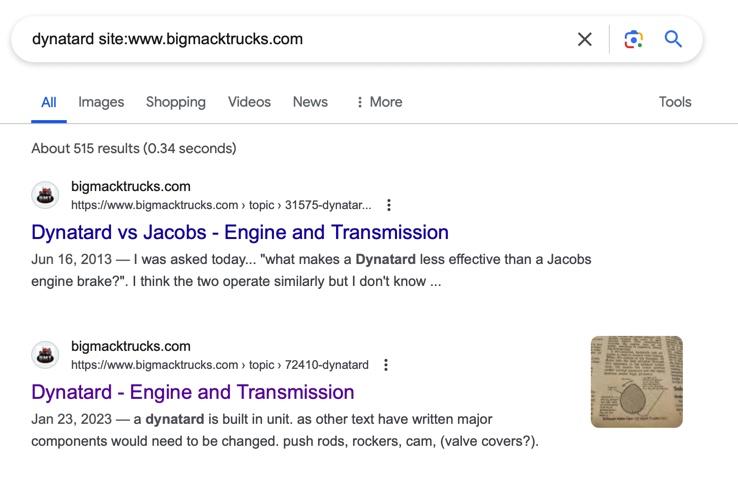This screenshot has width=738, height=495.
Task: Open the Tools search options
Action: (675, 102)
